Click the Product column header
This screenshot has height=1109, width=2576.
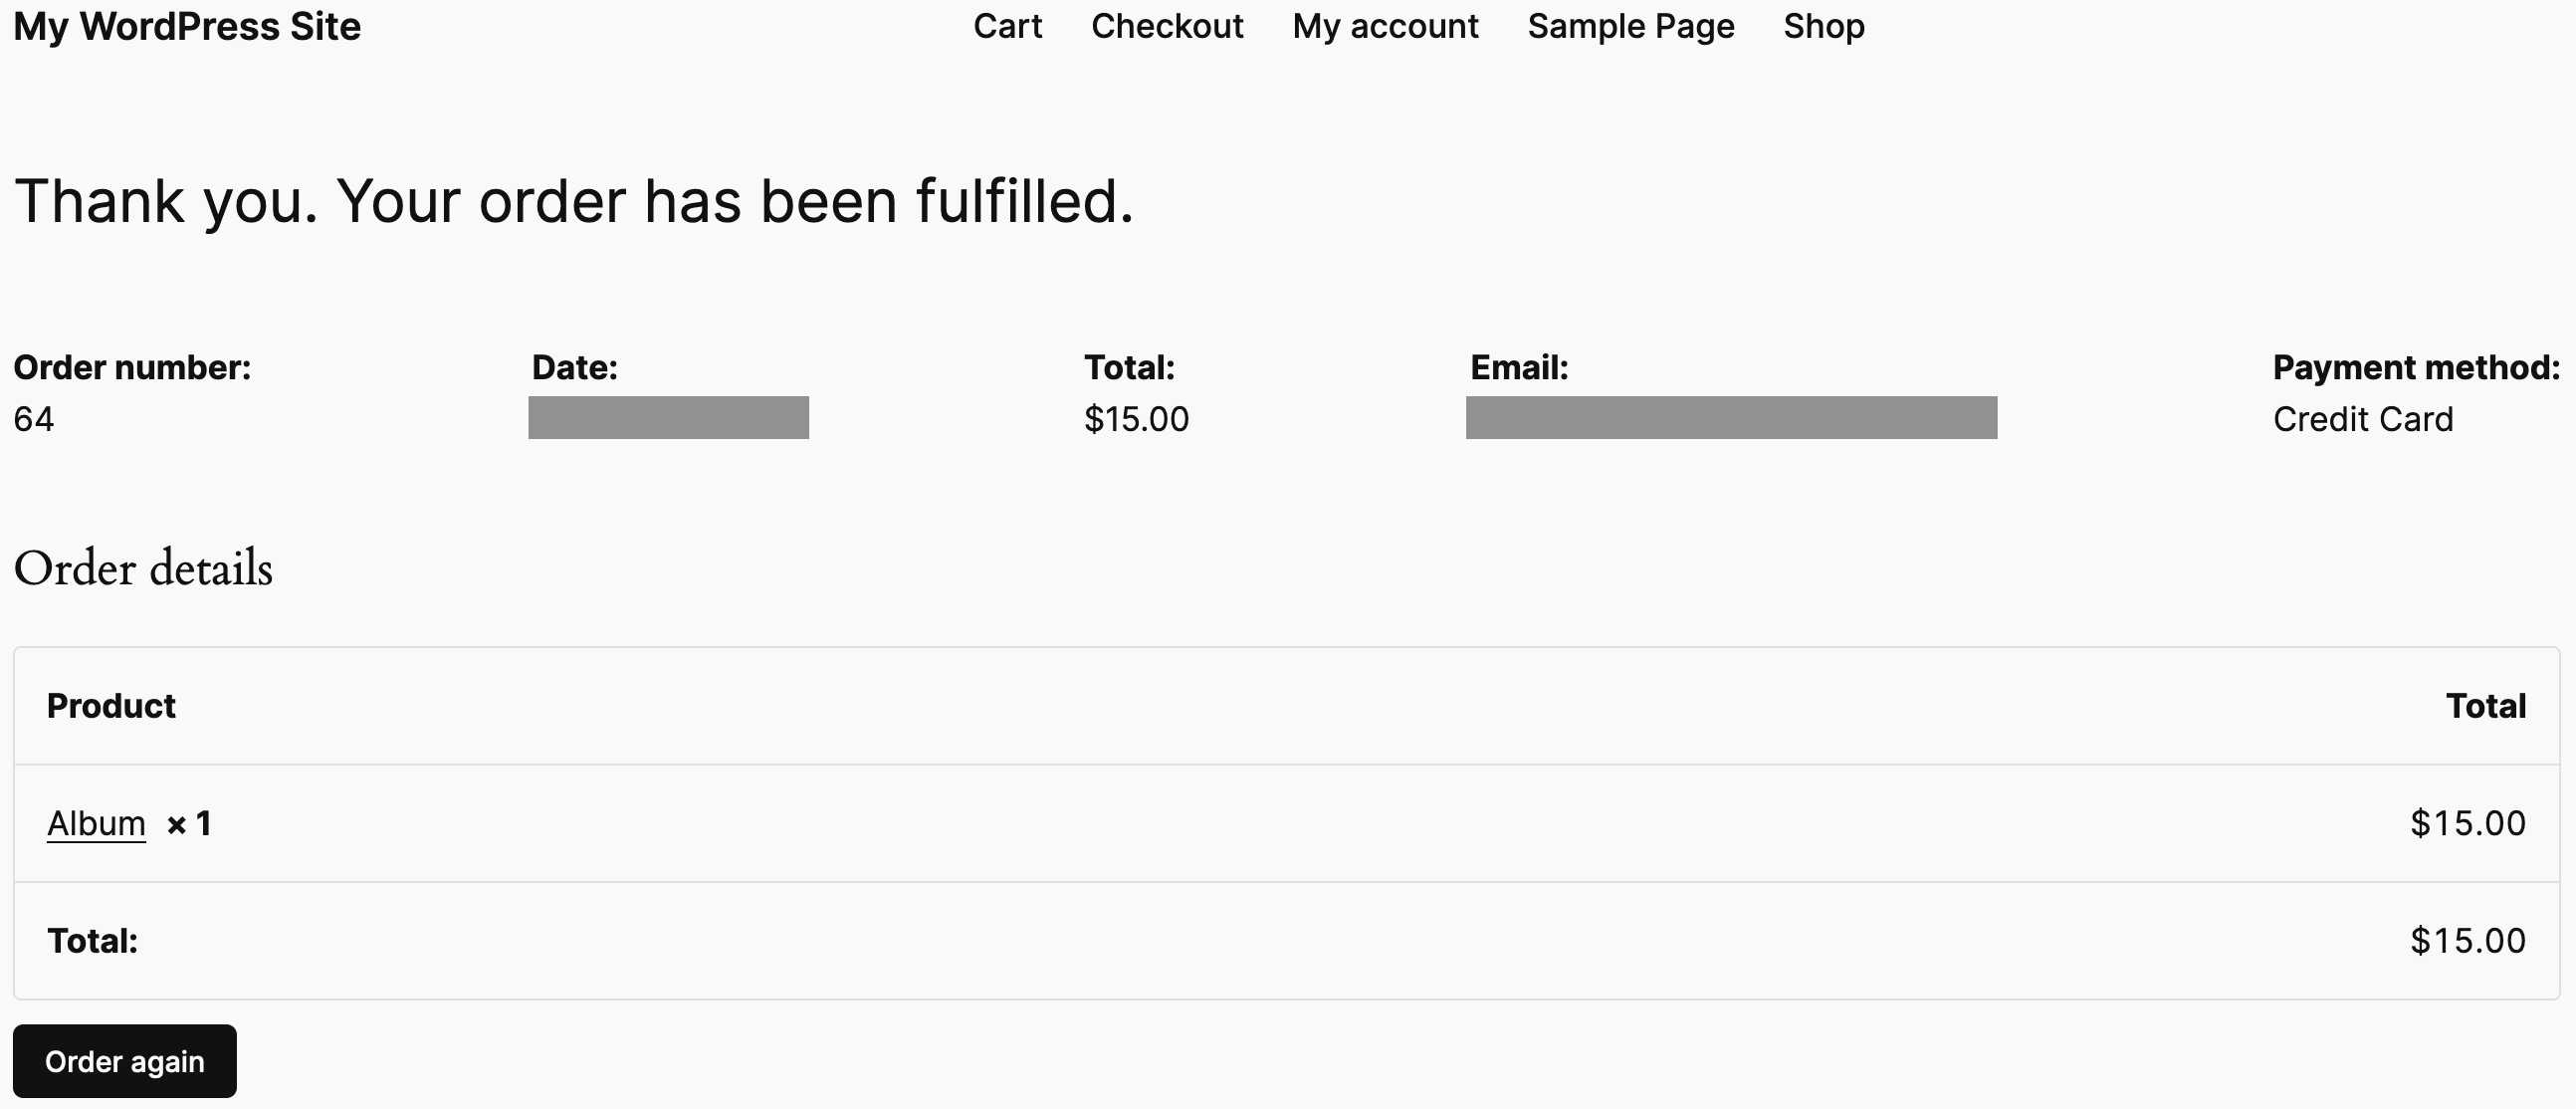[x=111, y=706]
